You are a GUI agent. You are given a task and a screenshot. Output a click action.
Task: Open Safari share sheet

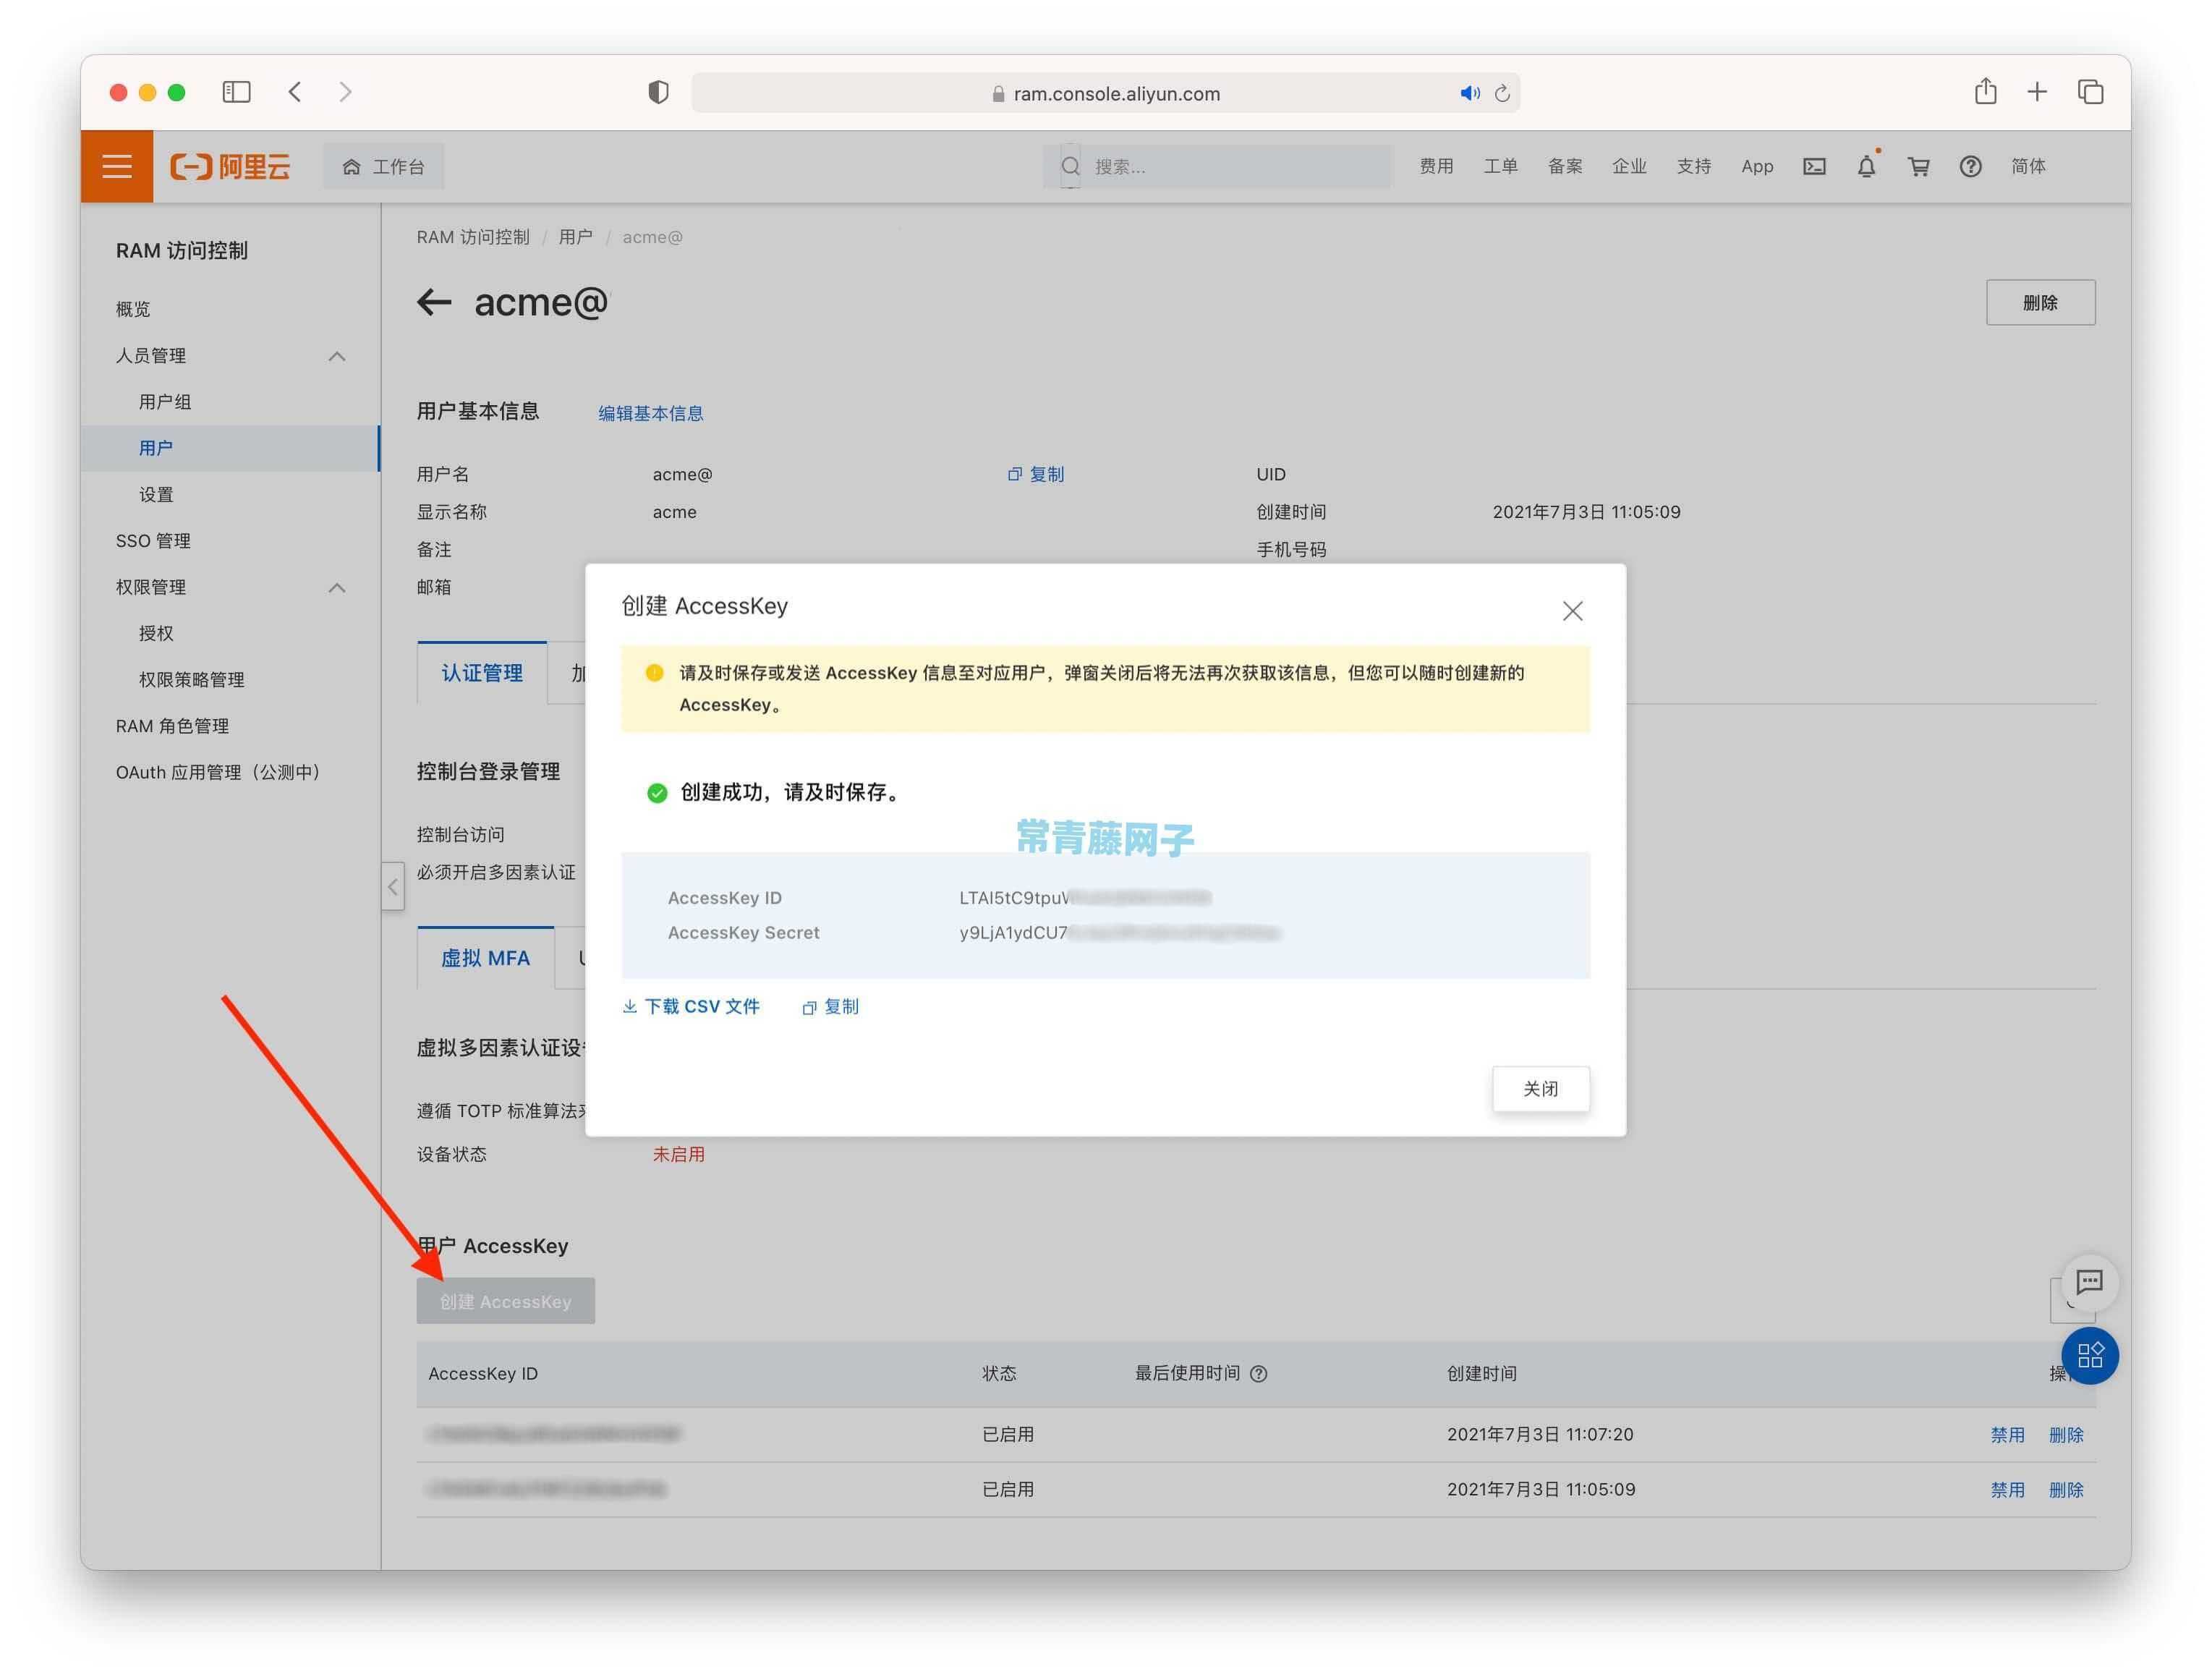click(1986, 91)
